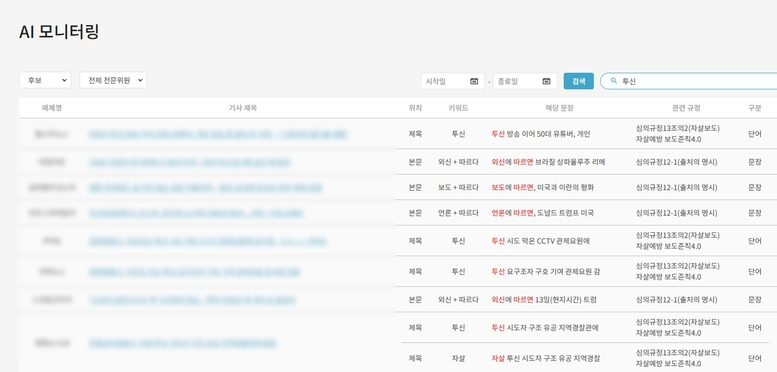Select sentence '투신 시도자 구조 유공 지역경찰관에'
The image size is (777, 372).
point(545,327)
